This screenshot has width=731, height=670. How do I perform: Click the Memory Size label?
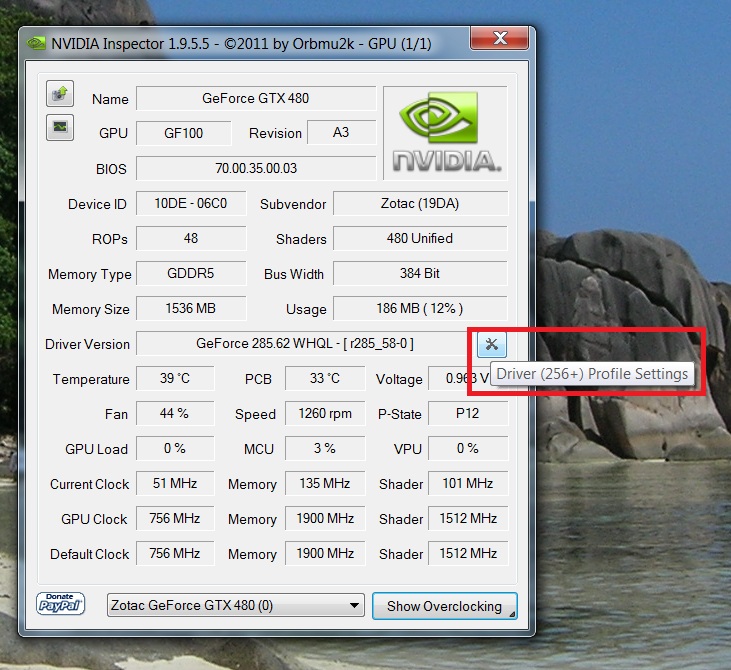[90, 309]
